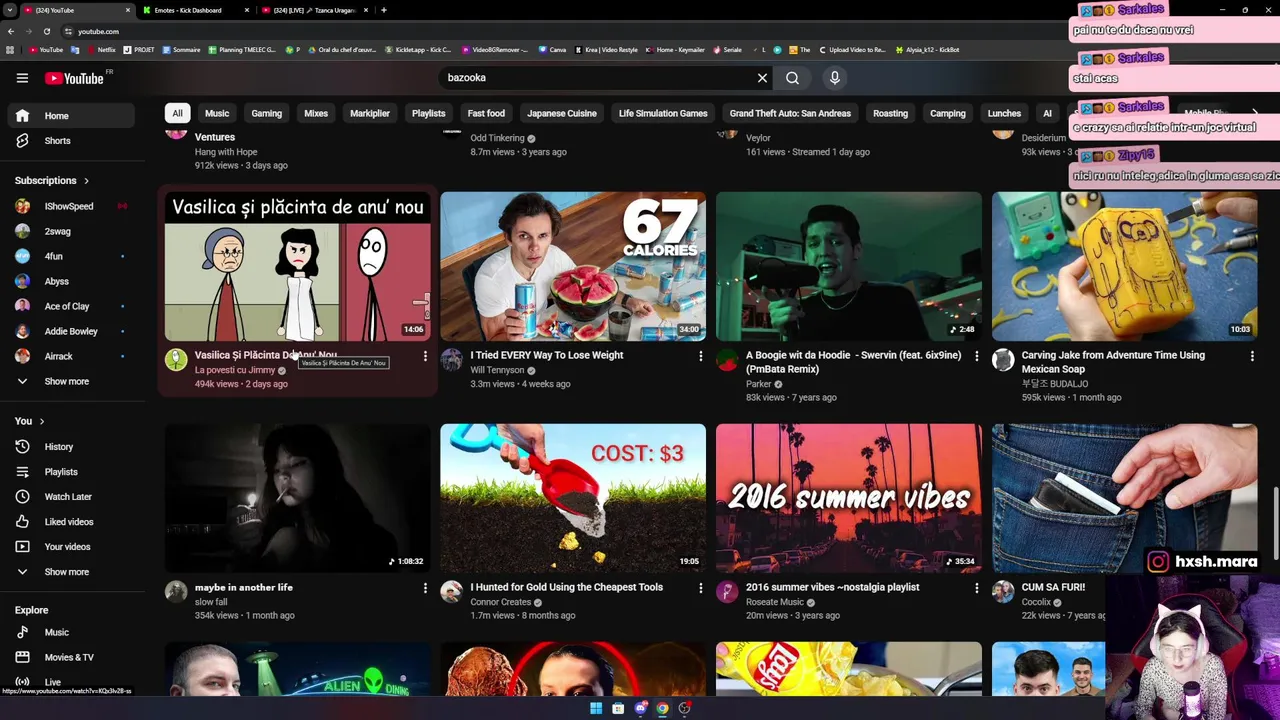Expand 'You' list with Show more
The width and height of the screenshot is (1280, 720).
[69, 572]
